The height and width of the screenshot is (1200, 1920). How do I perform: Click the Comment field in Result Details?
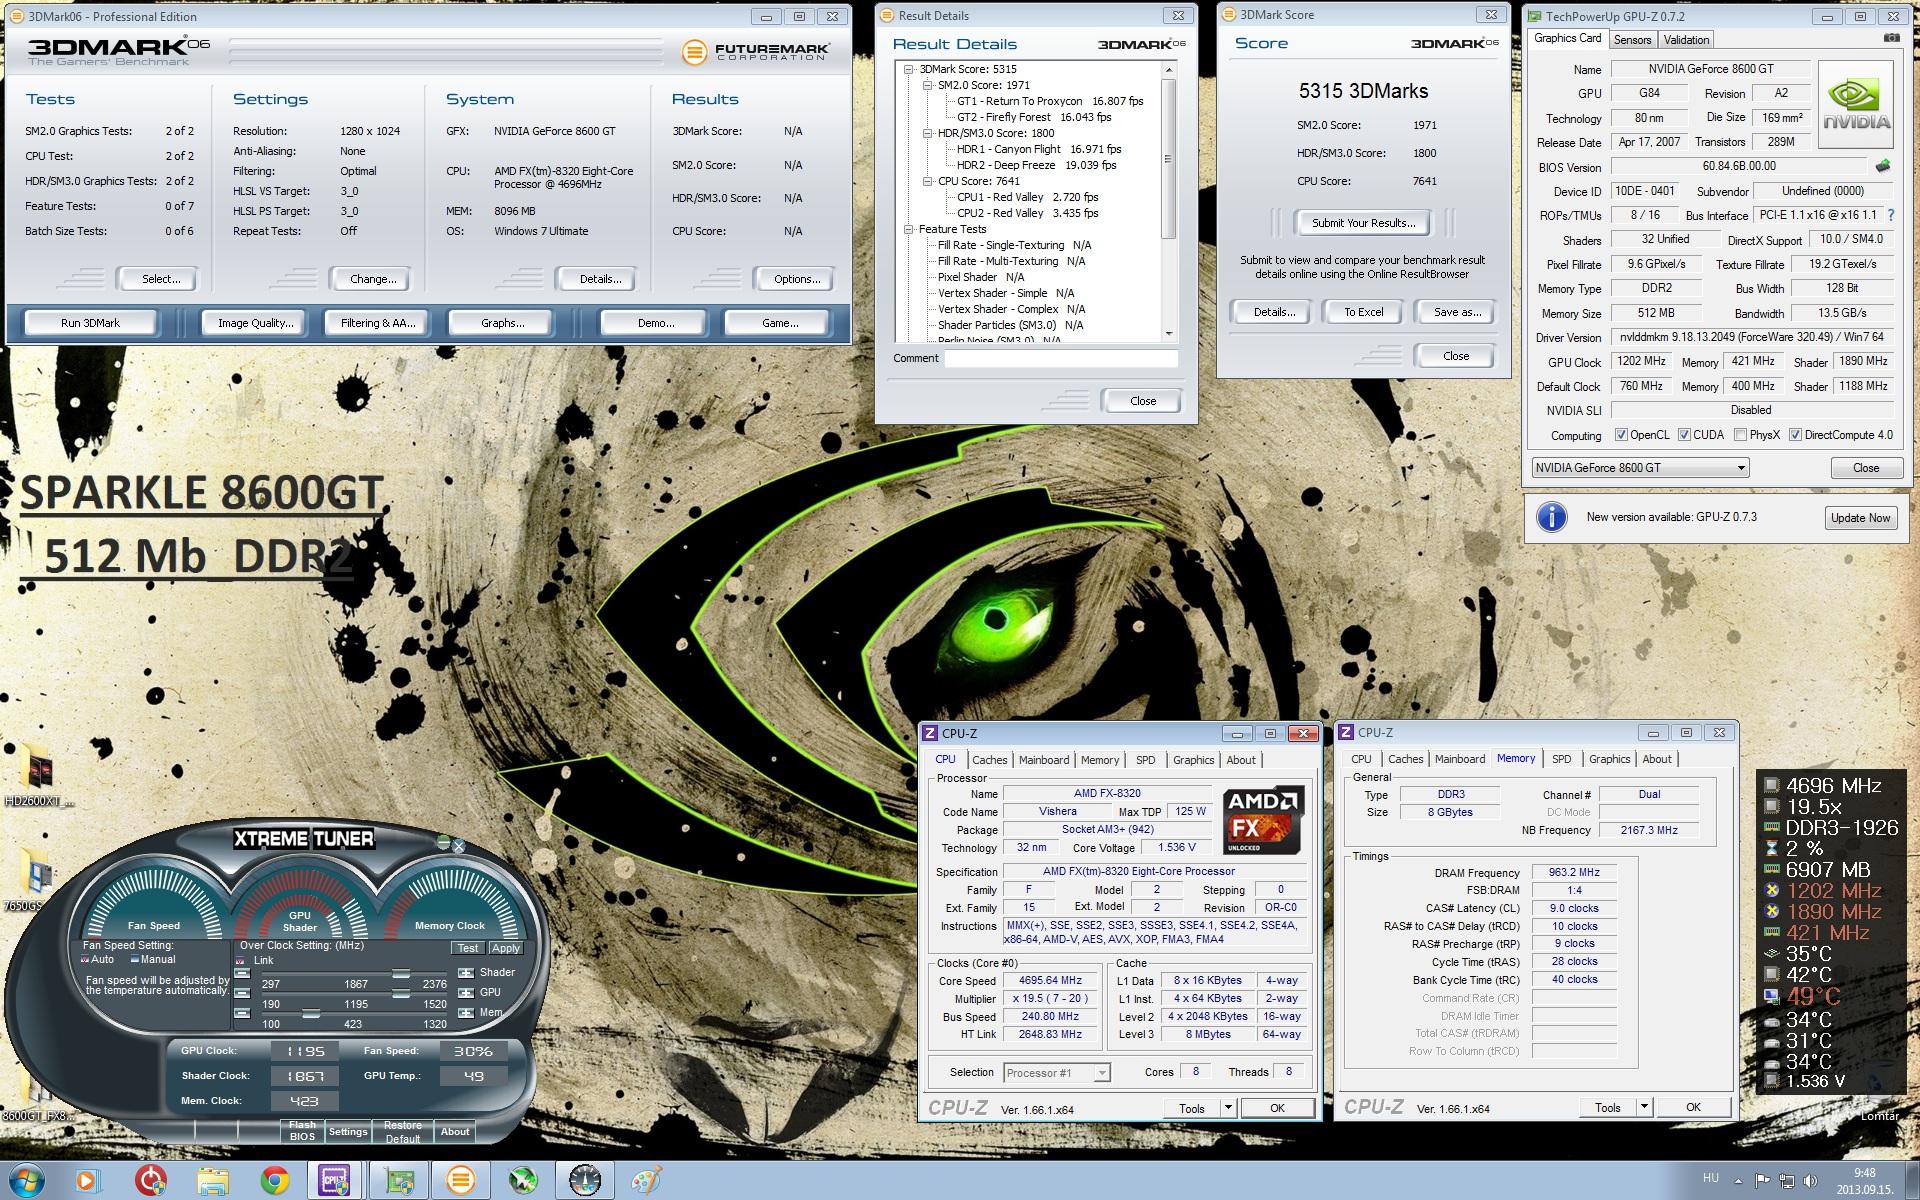click(x=1061, y=358)
